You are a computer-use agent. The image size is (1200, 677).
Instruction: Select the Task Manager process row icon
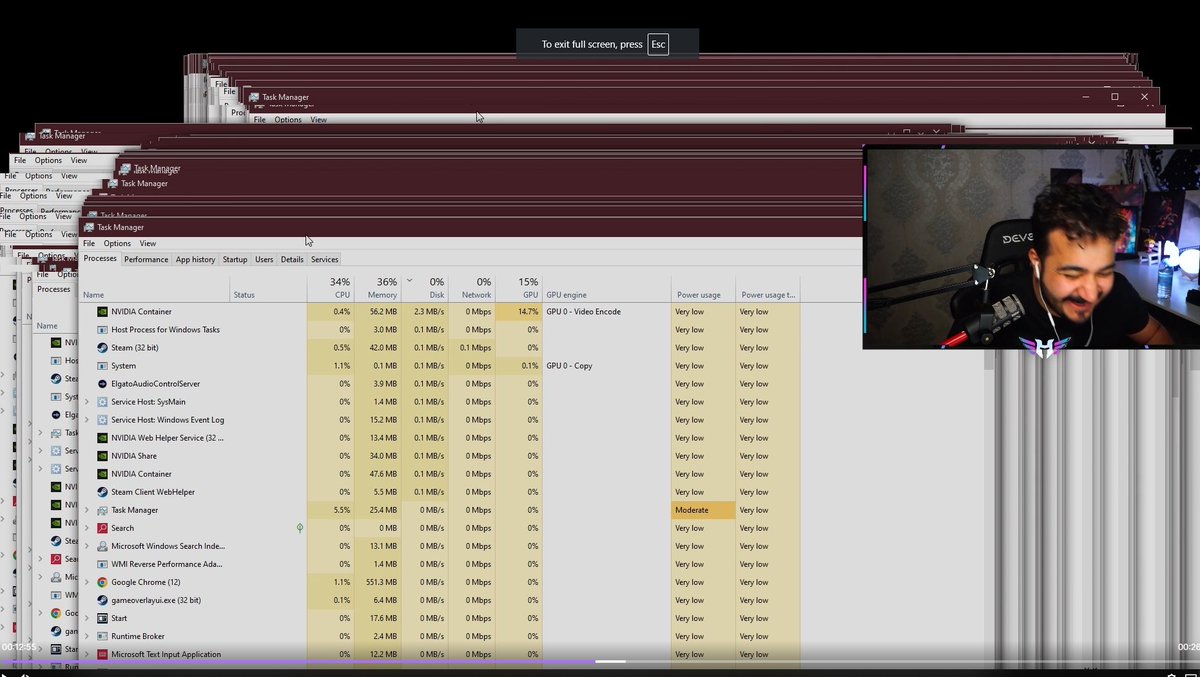(x=102, y=510)
